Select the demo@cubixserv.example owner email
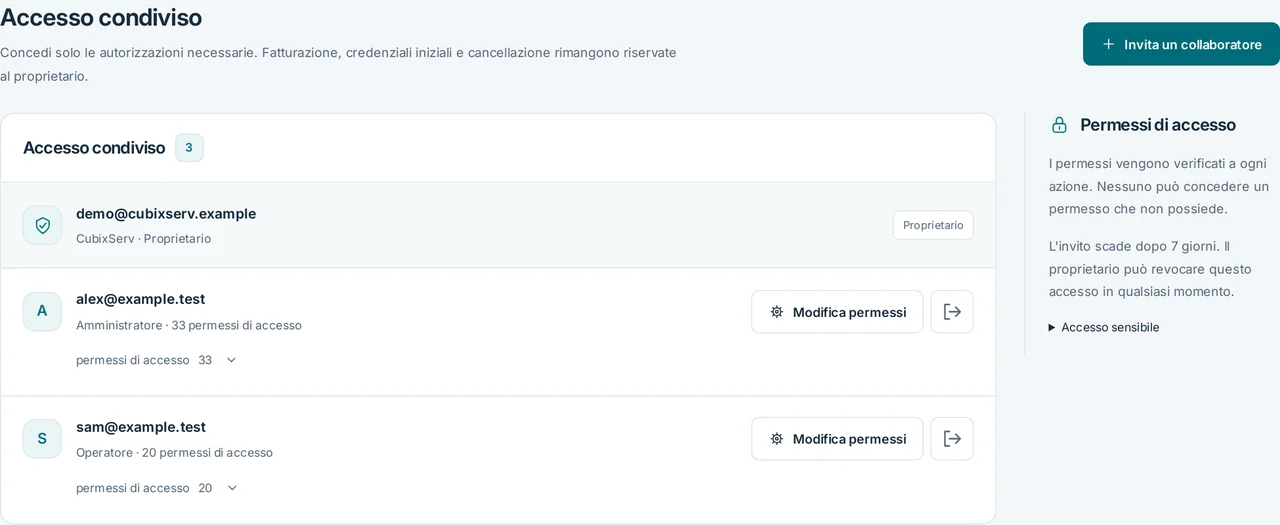1280x525 pixels. [166, 214]
